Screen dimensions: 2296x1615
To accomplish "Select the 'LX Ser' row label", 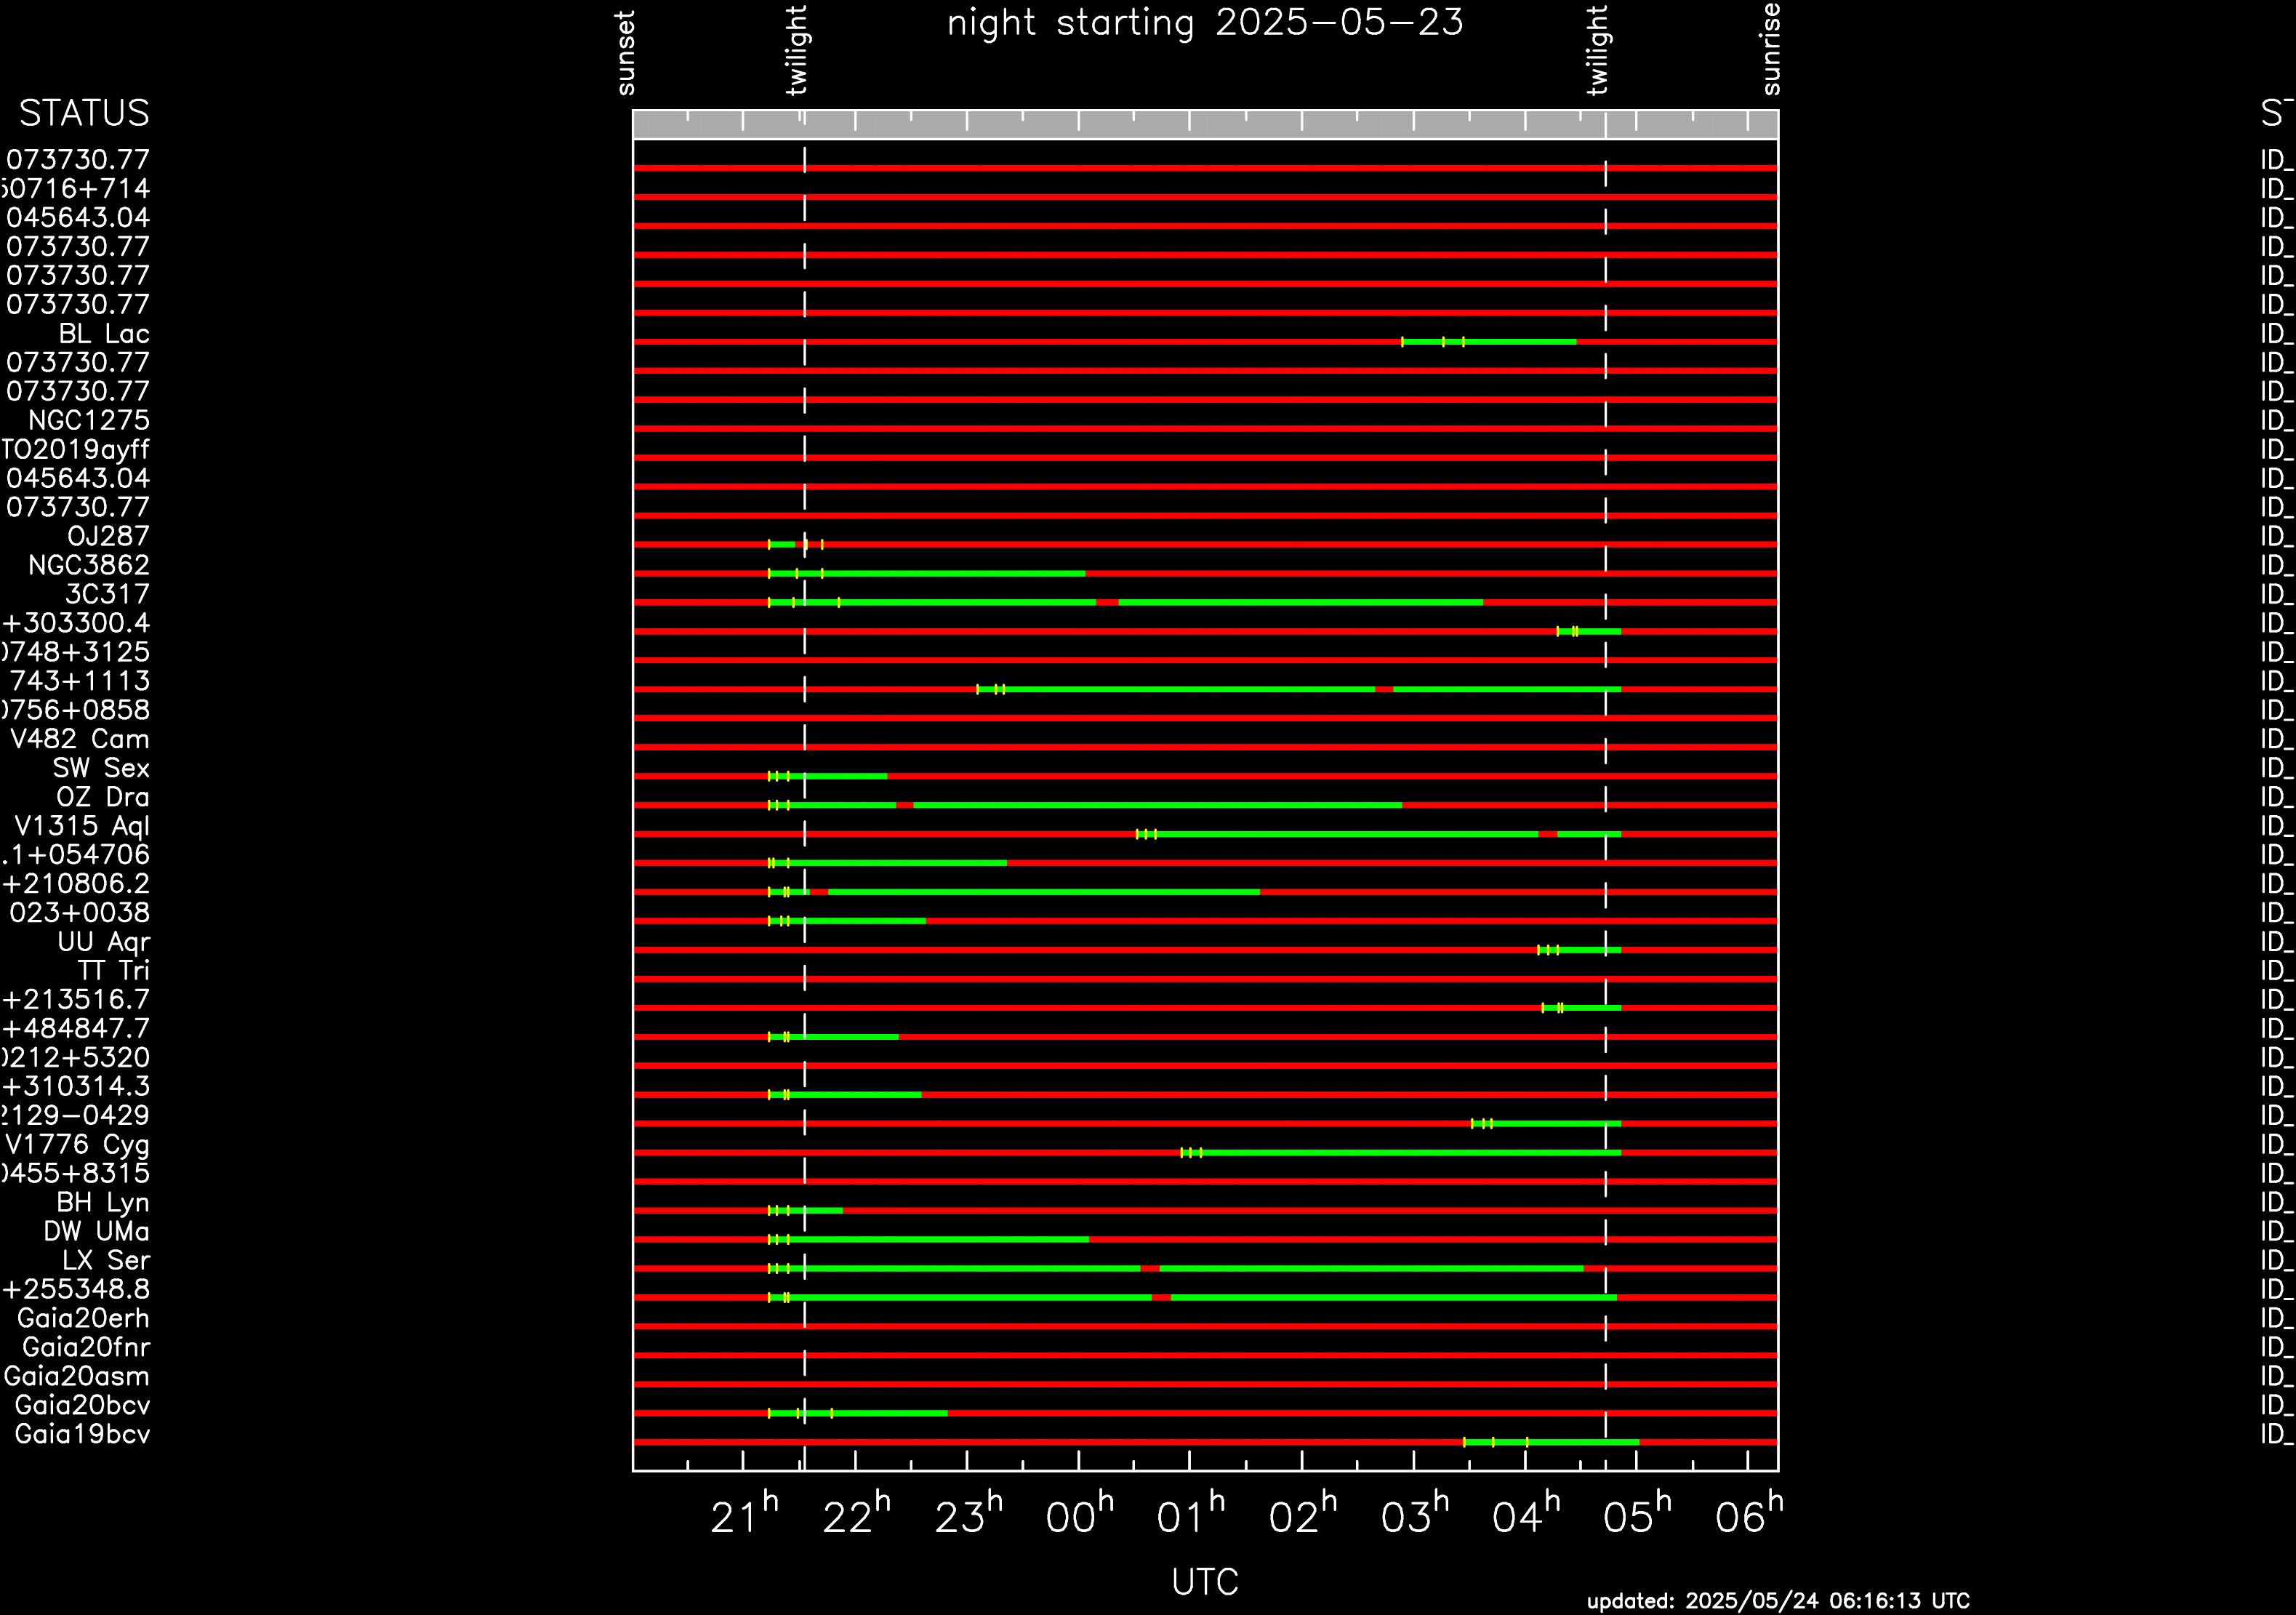I will coord(106,1261).
